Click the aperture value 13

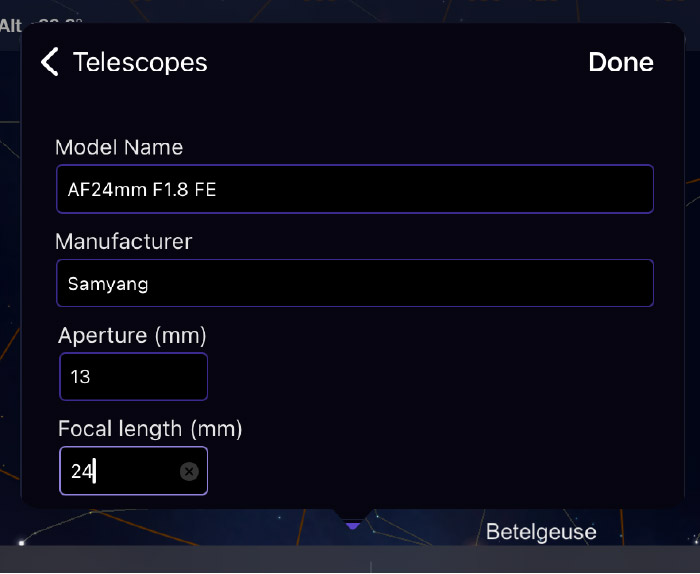(x=80, y=377)
